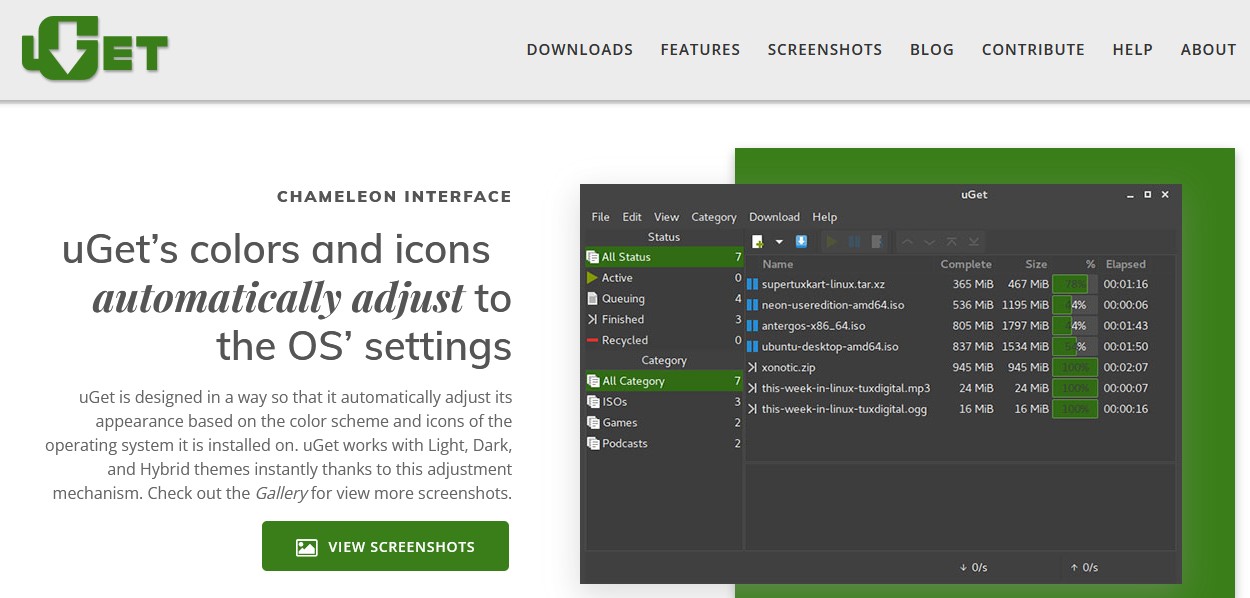Click pause icon beside supertuxkart-linux.tar.xz
Screen dimensions: 1250x598
(x=753, y=284)
